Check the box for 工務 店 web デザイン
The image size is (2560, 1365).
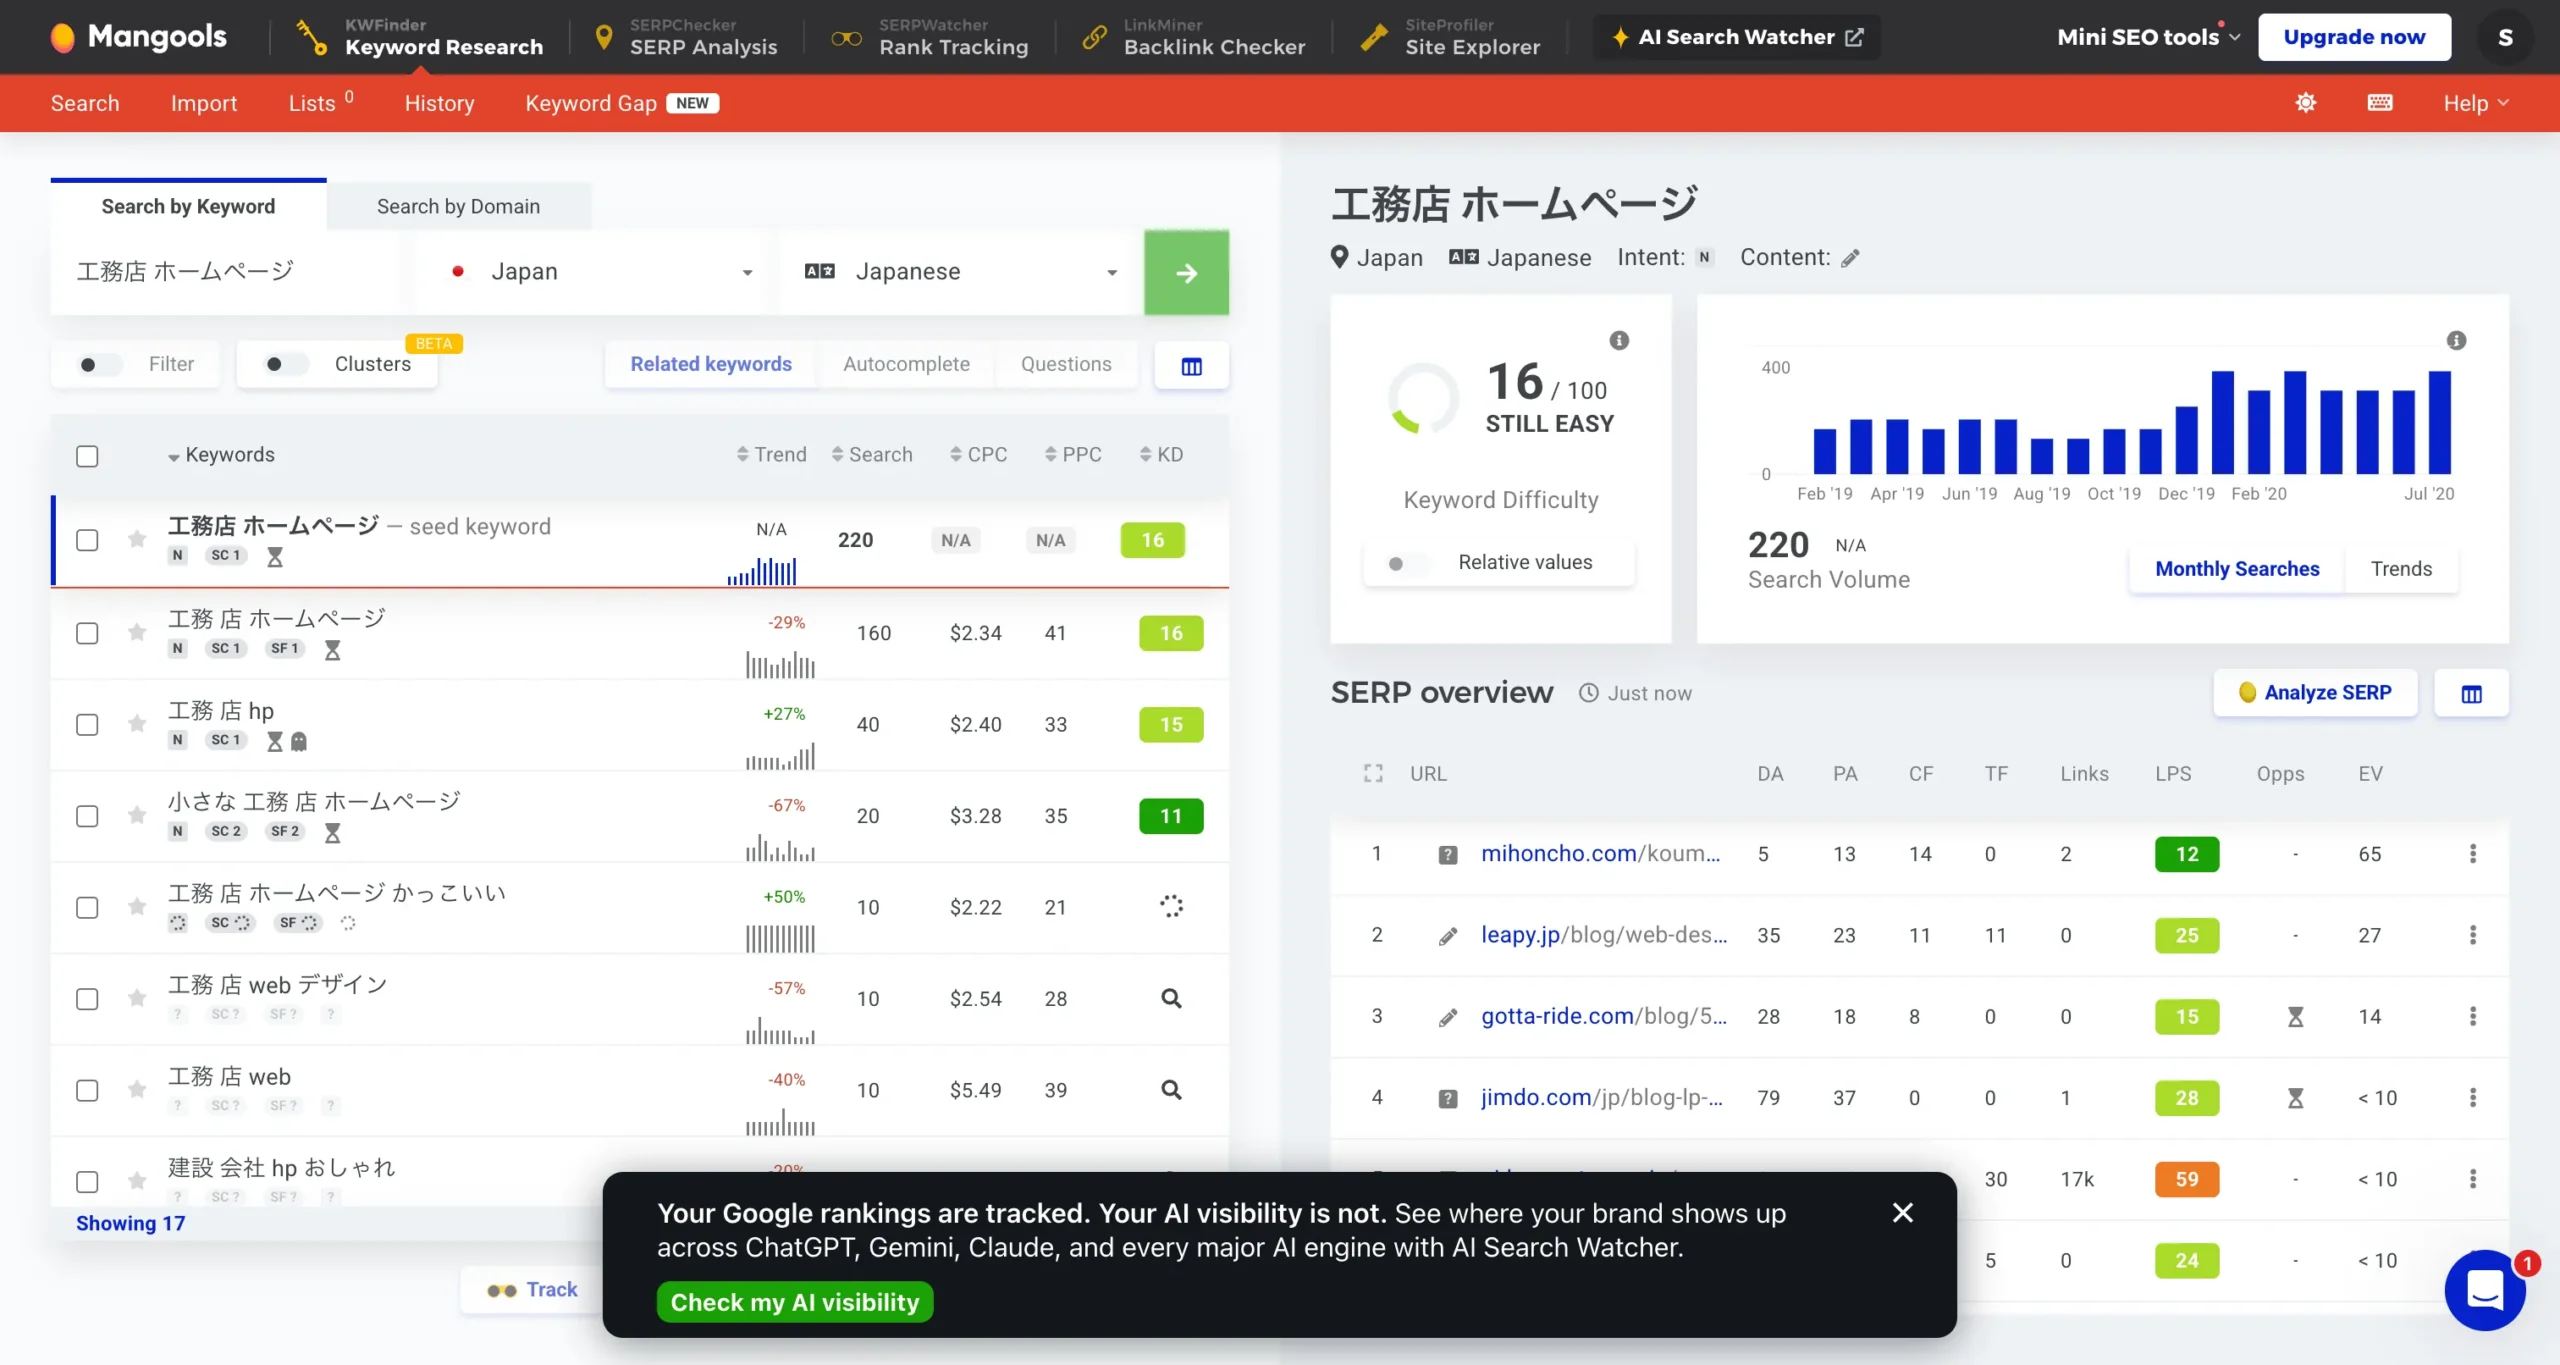pos(87,999)
